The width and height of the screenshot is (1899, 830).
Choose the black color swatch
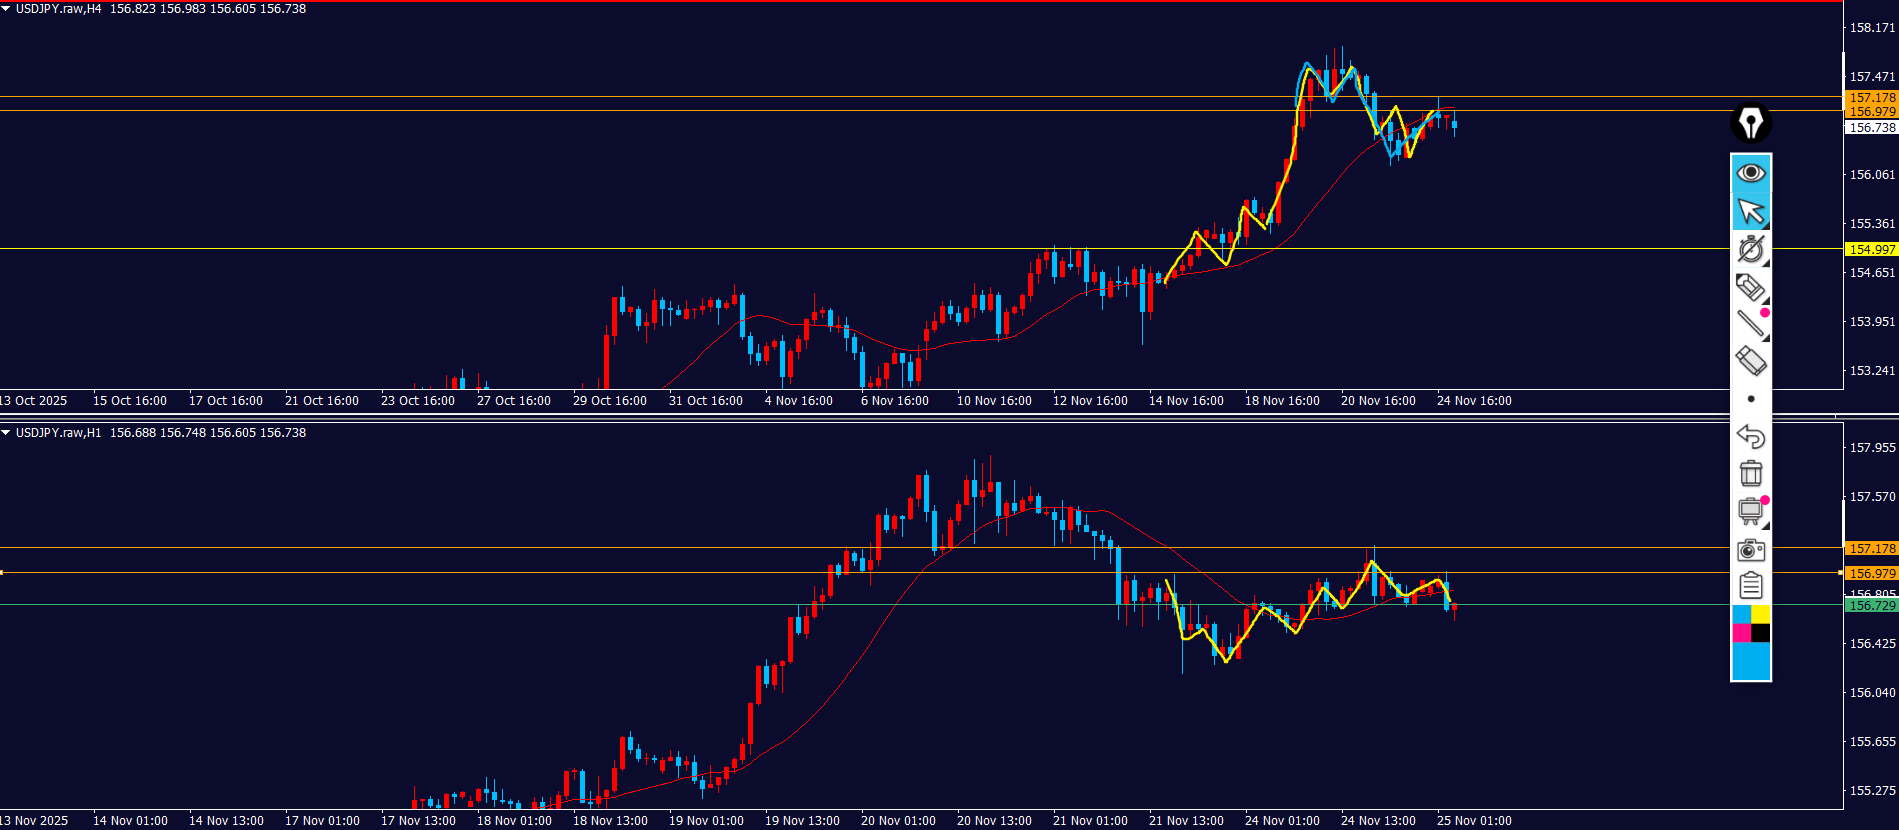point(1761,633)
